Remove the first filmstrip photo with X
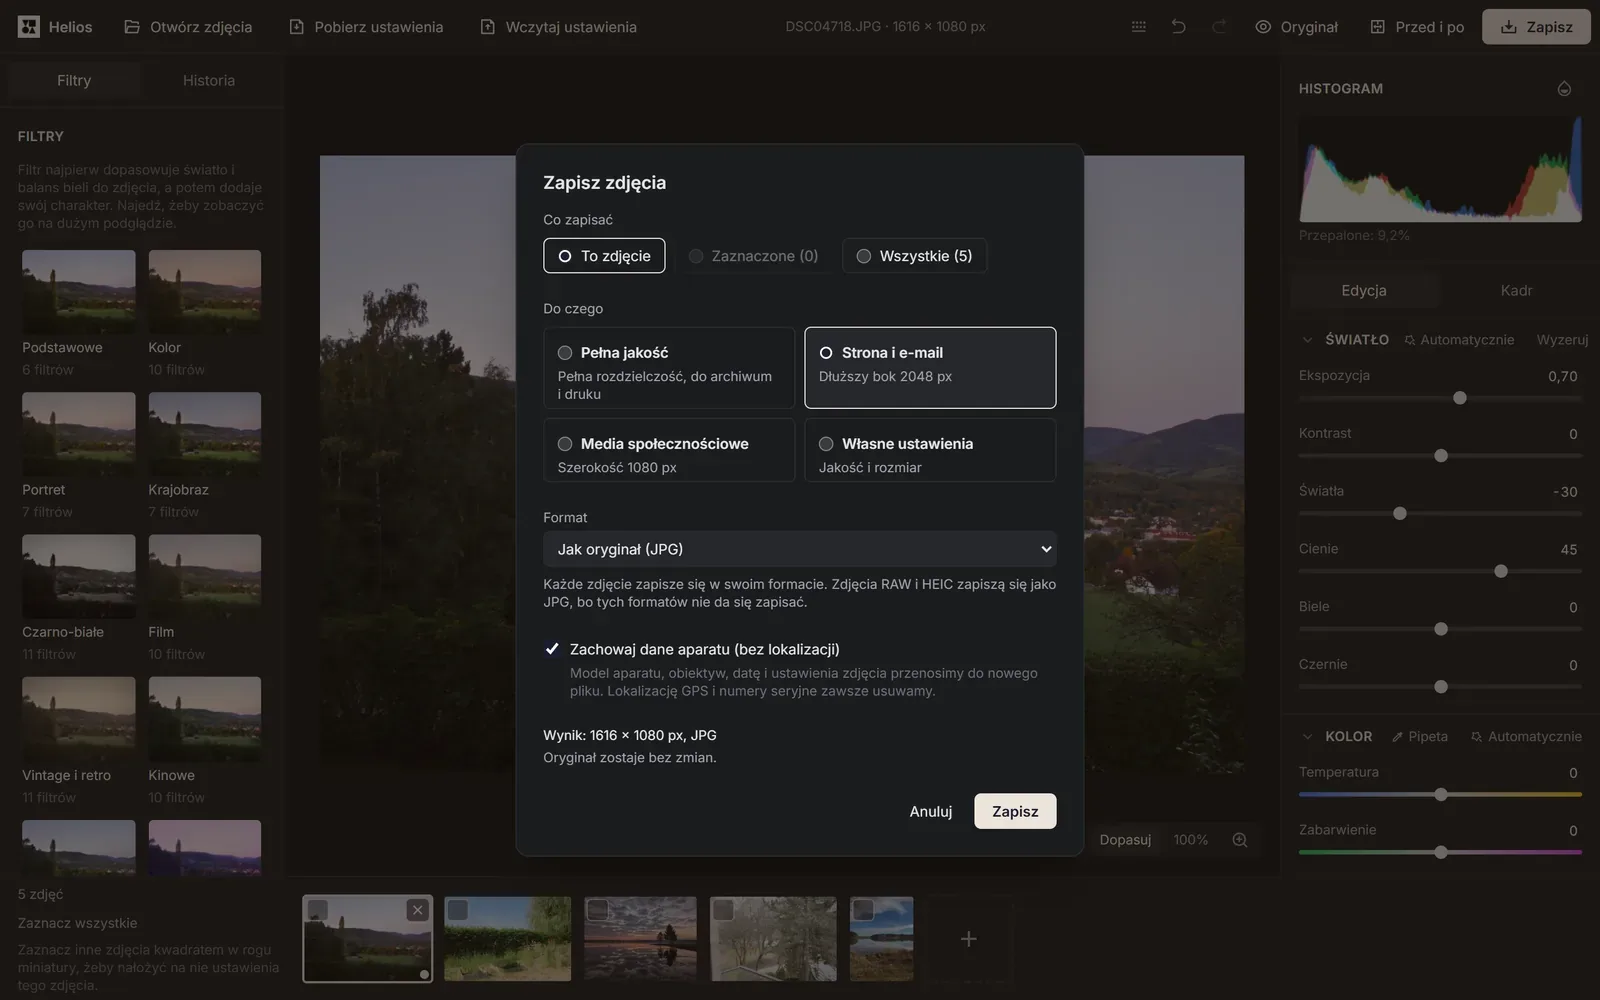This screenshot has width=1600, height=1000. [418, 910]
